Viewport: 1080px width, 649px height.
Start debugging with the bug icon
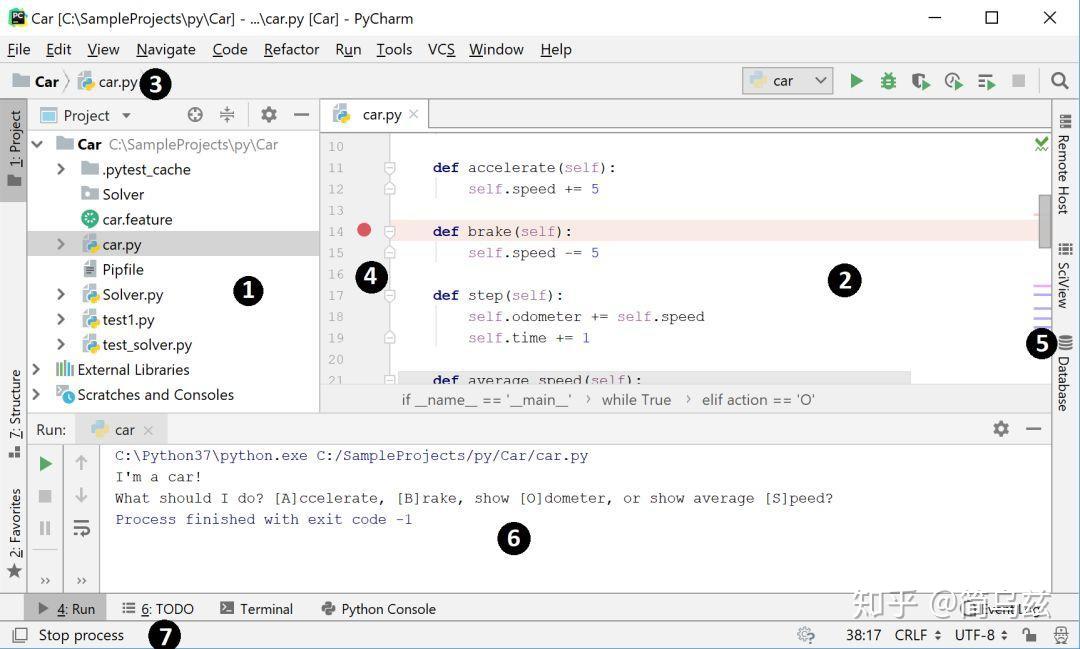click(x=888, y=81)
